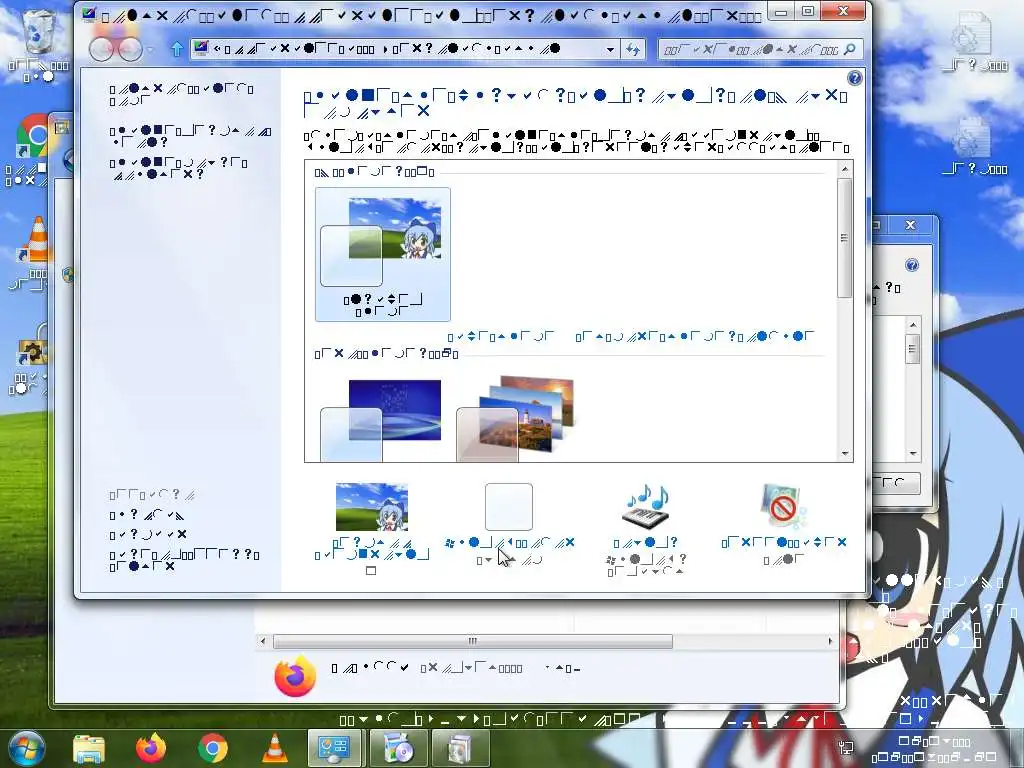Click left arrow of background window's horizontal scrollbar
Image resolution: width=1024 pixels, height=768 pixels.
(263, 641)
